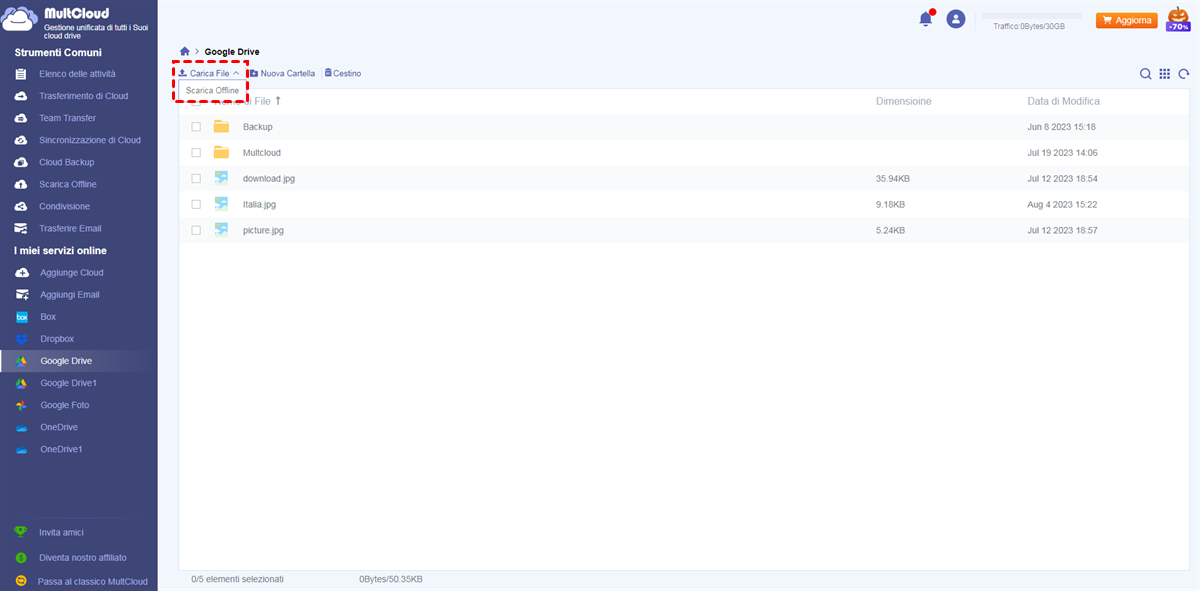Select the download.jpg file name
1200x591 pixels.
click(x=269, y=179)
